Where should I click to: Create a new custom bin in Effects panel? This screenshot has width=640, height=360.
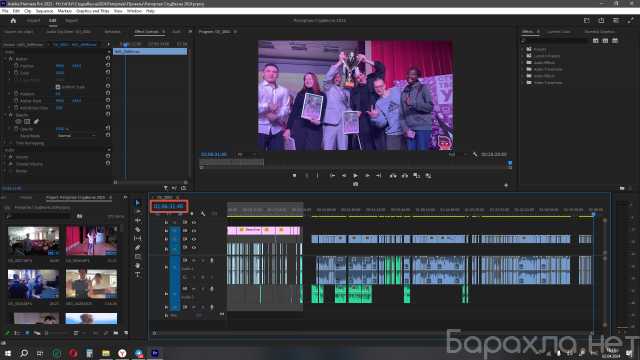(x=622, y=188)
